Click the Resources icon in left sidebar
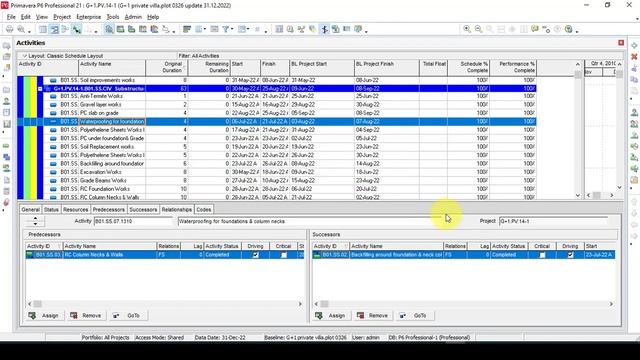 [7, 101]
